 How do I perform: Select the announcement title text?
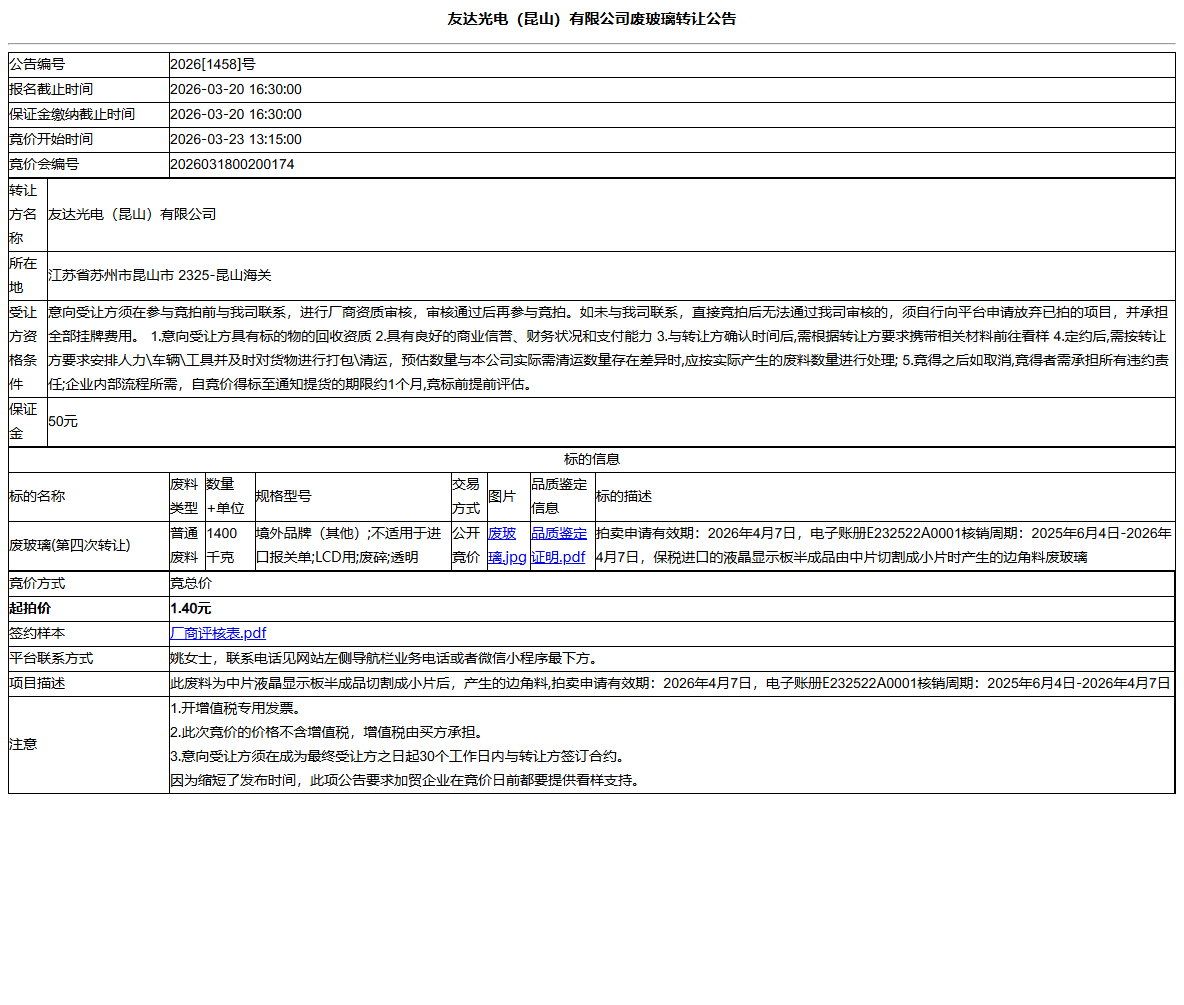(x=592, y=18)
